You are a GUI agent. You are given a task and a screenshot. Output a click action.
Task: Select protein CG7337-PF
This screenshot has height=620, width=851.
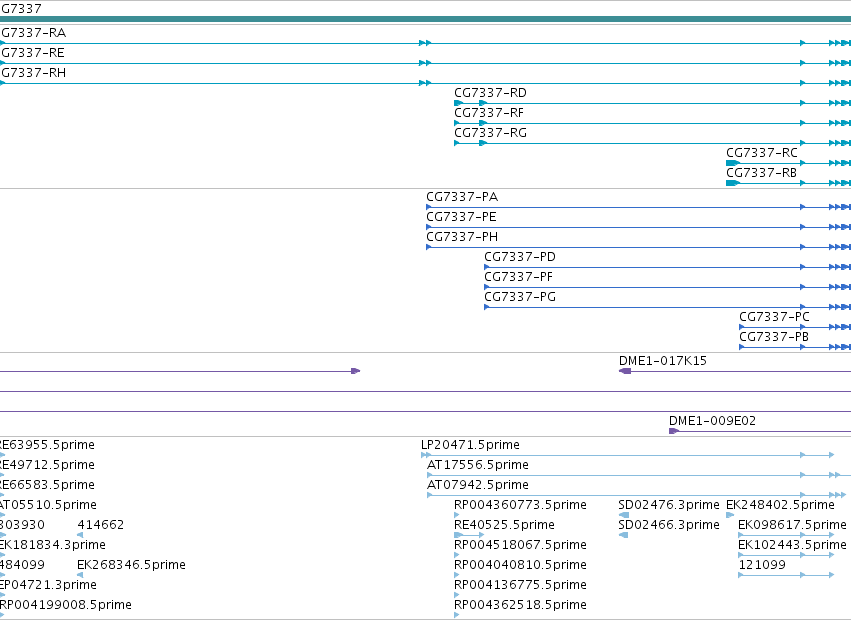tap(518, 277)
